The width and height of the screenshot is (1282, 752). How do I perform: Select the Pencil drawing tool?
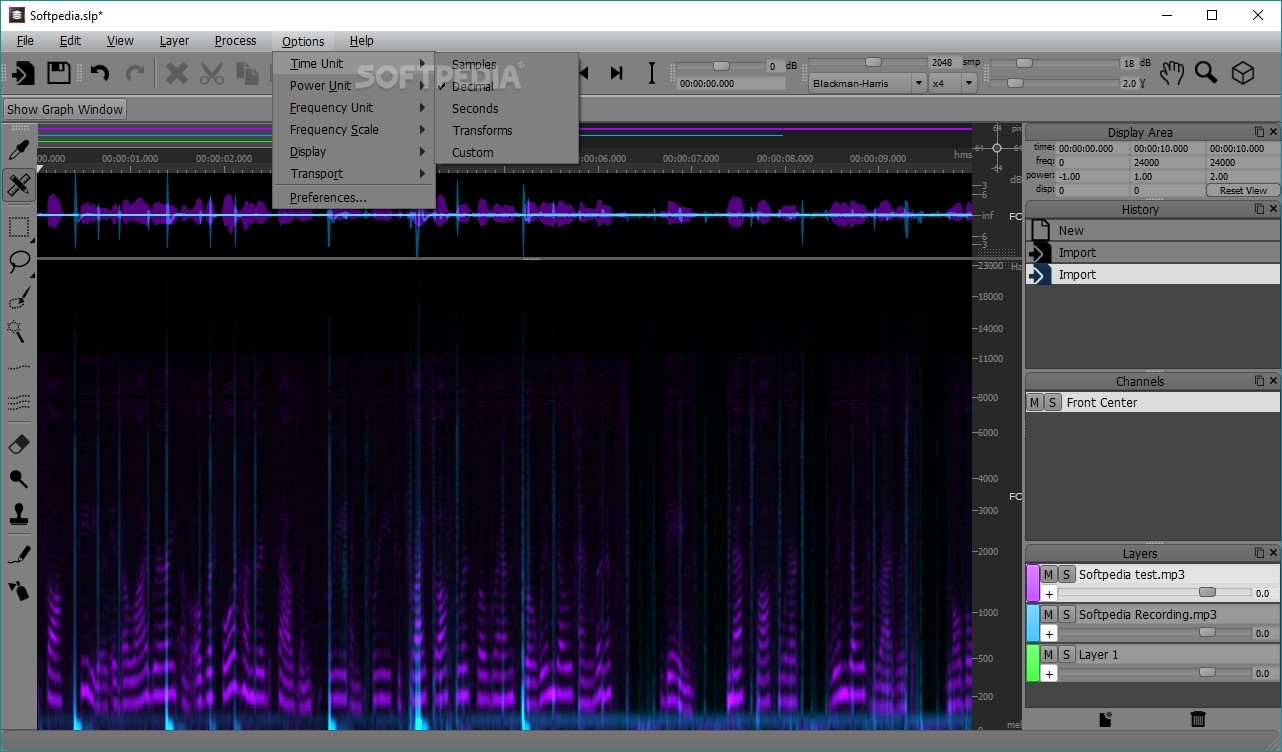point(19,553)
